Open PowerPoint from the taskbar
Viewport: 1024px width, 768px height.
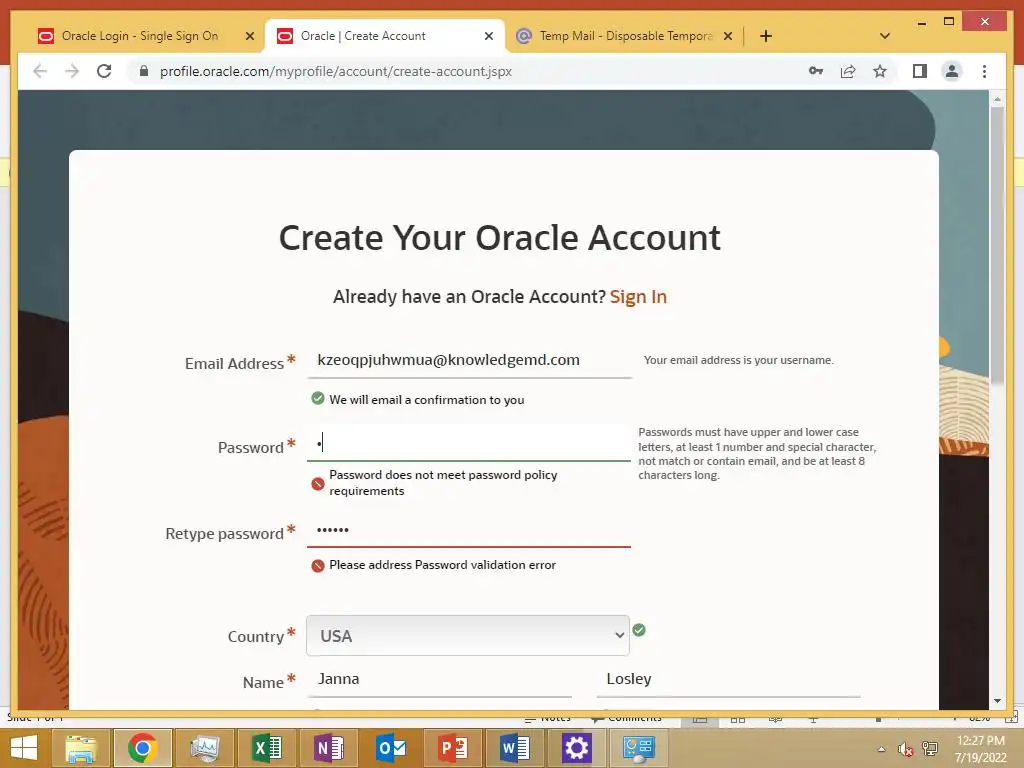453,748
